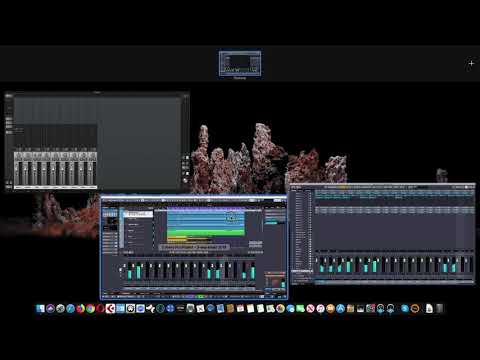Add a new desktop with plus button

point(471,63)
